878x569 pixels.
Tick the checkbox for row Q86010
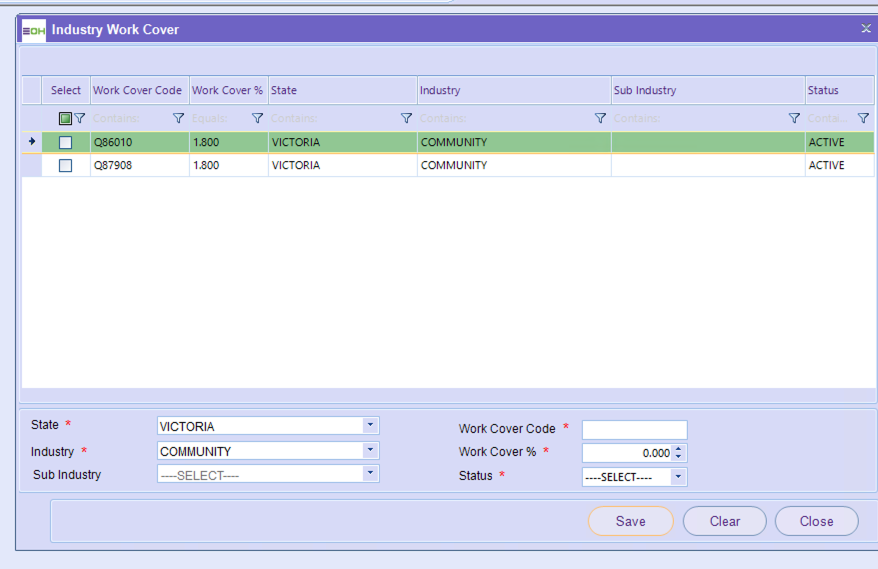tap(66, 143)
